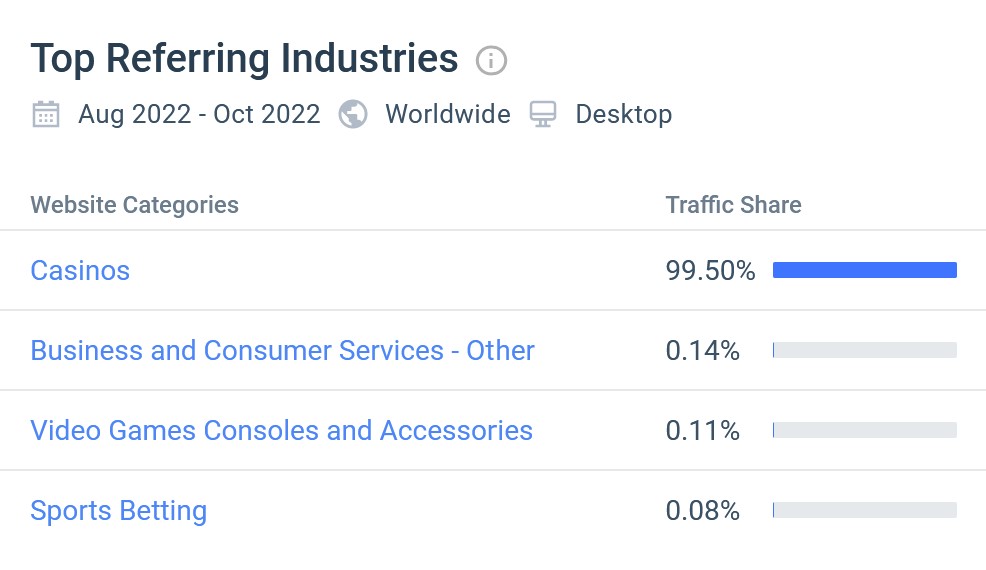
Task: Click the Sports Betting traffic share bar
Action: [x=864, y=510]
